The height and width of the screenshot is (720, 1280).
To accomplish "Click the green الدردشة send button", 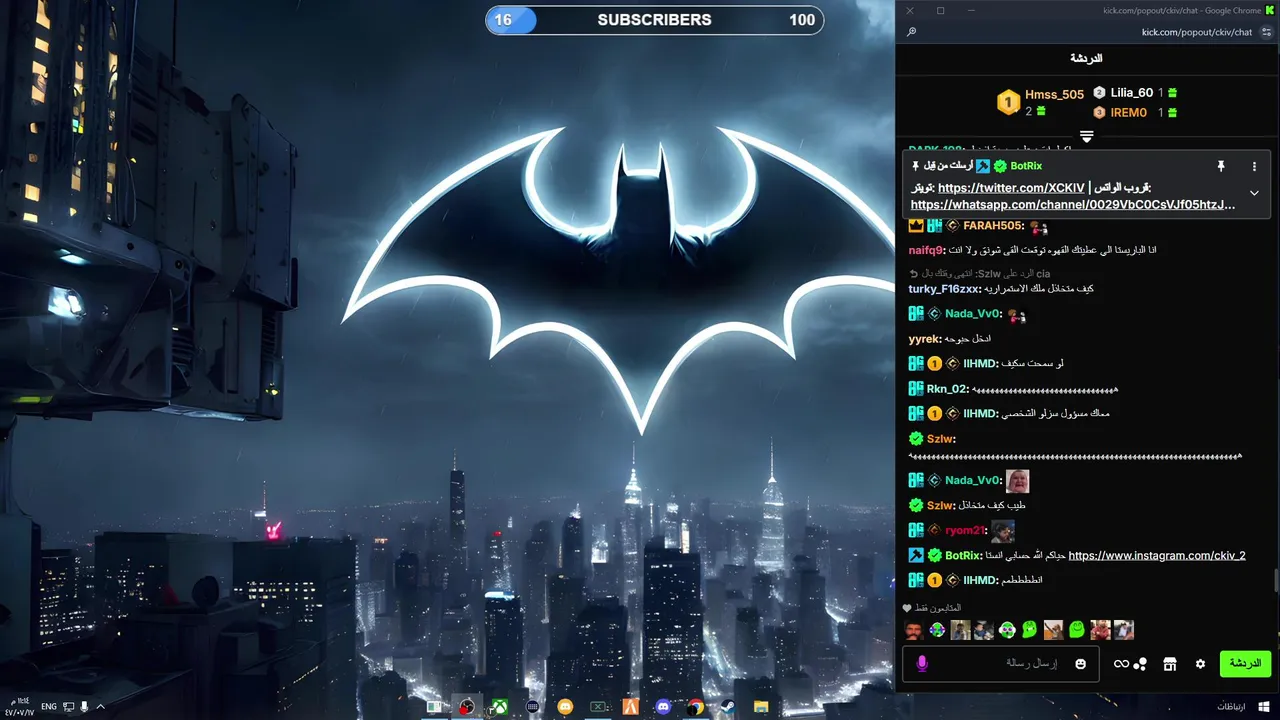I will click(x=1245, y=664).
